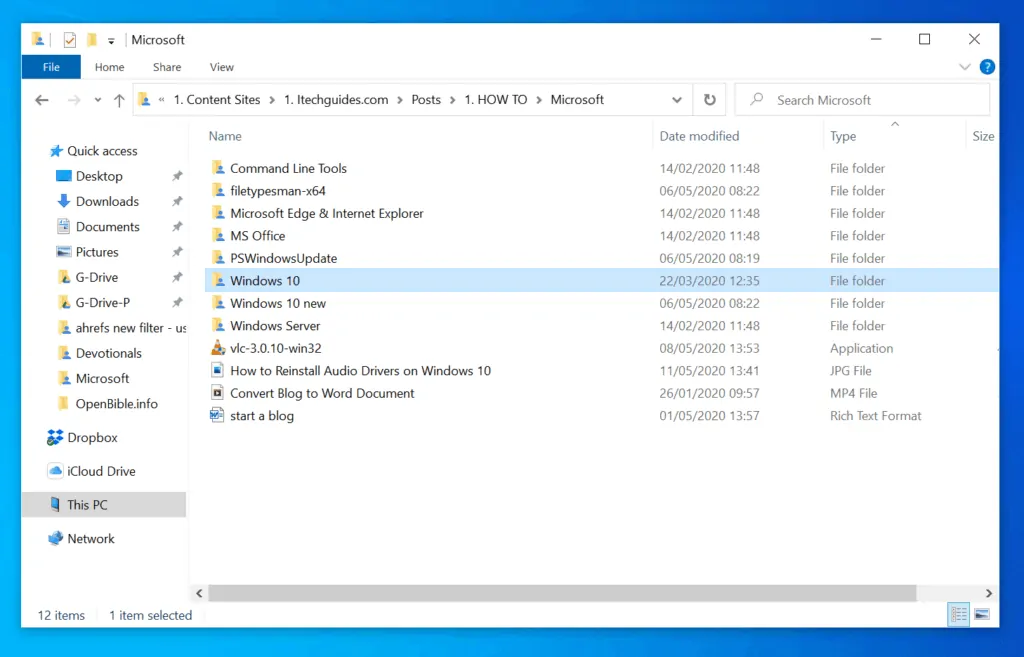The image size is (1024, 657).
Task: Navigate back using the Back arrow
Action: click(x=40, y=99)
